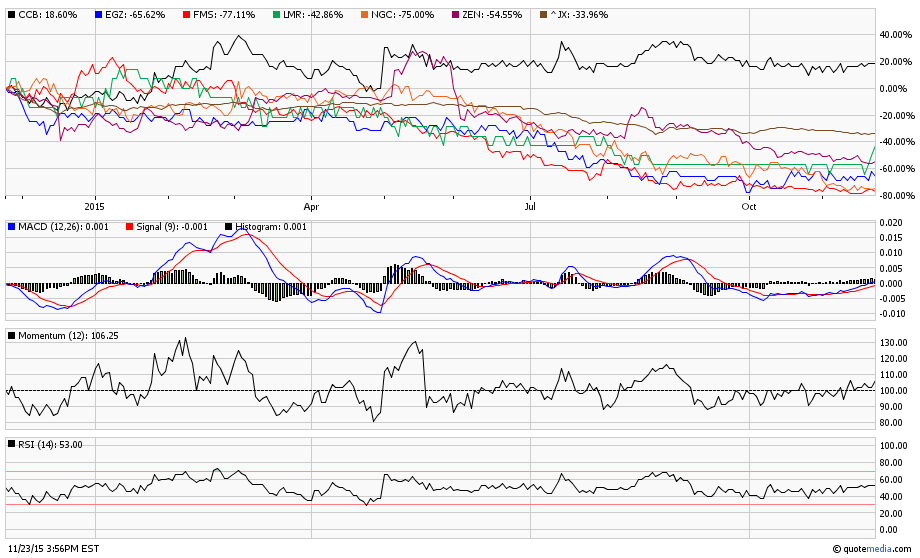
Task: Click the red Signal (9) legend square
Action: click(127, 226)
